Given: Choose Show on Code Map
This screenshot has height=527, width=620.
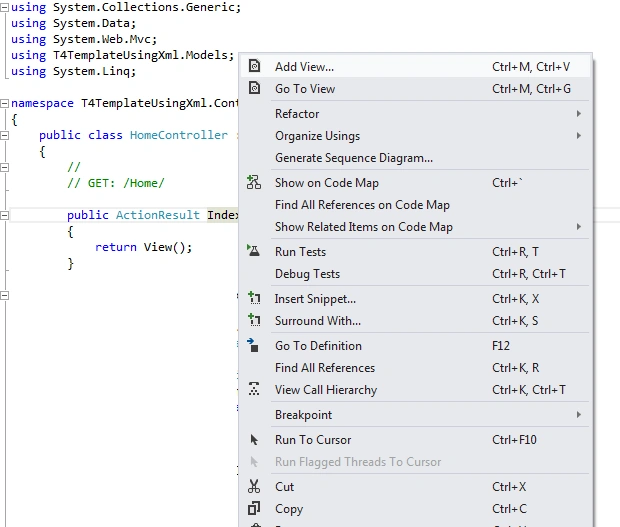Looking at the screenshot, I should click(x=415, y=183).
